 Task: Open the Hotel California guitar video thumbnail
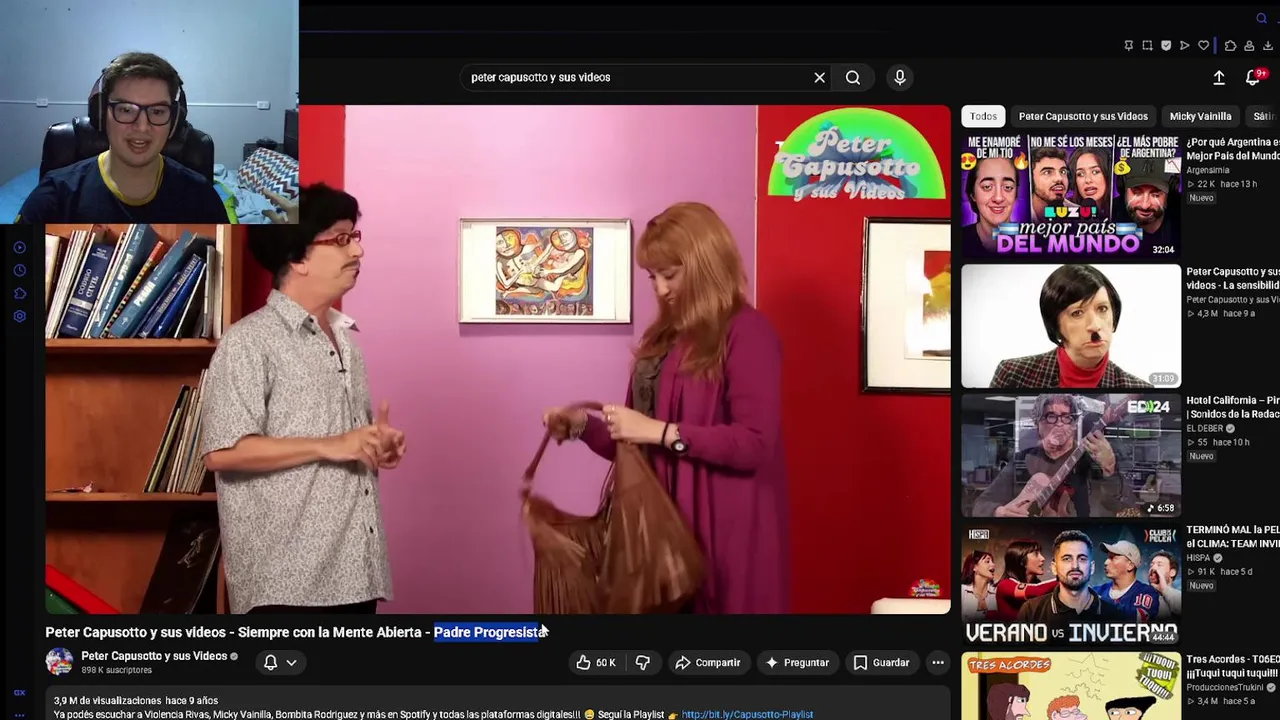[1071, 455]
